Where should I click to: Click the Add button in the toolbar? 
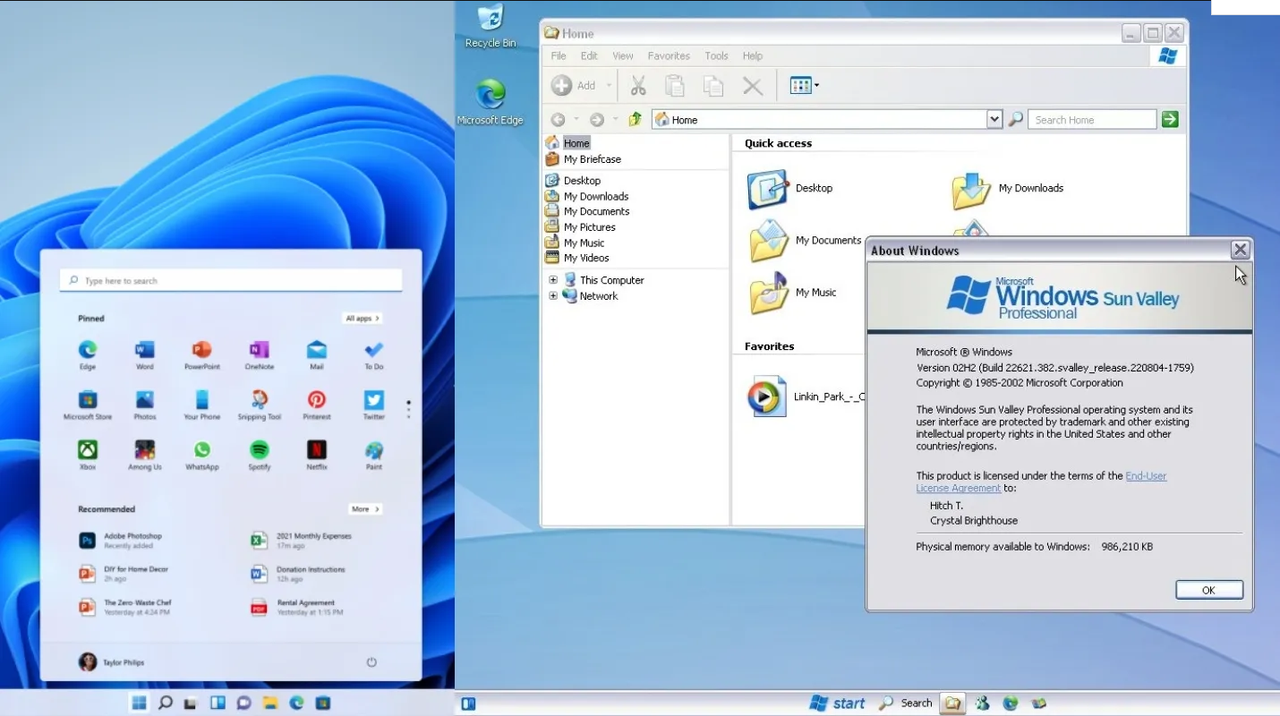click(x=574, y=86)
